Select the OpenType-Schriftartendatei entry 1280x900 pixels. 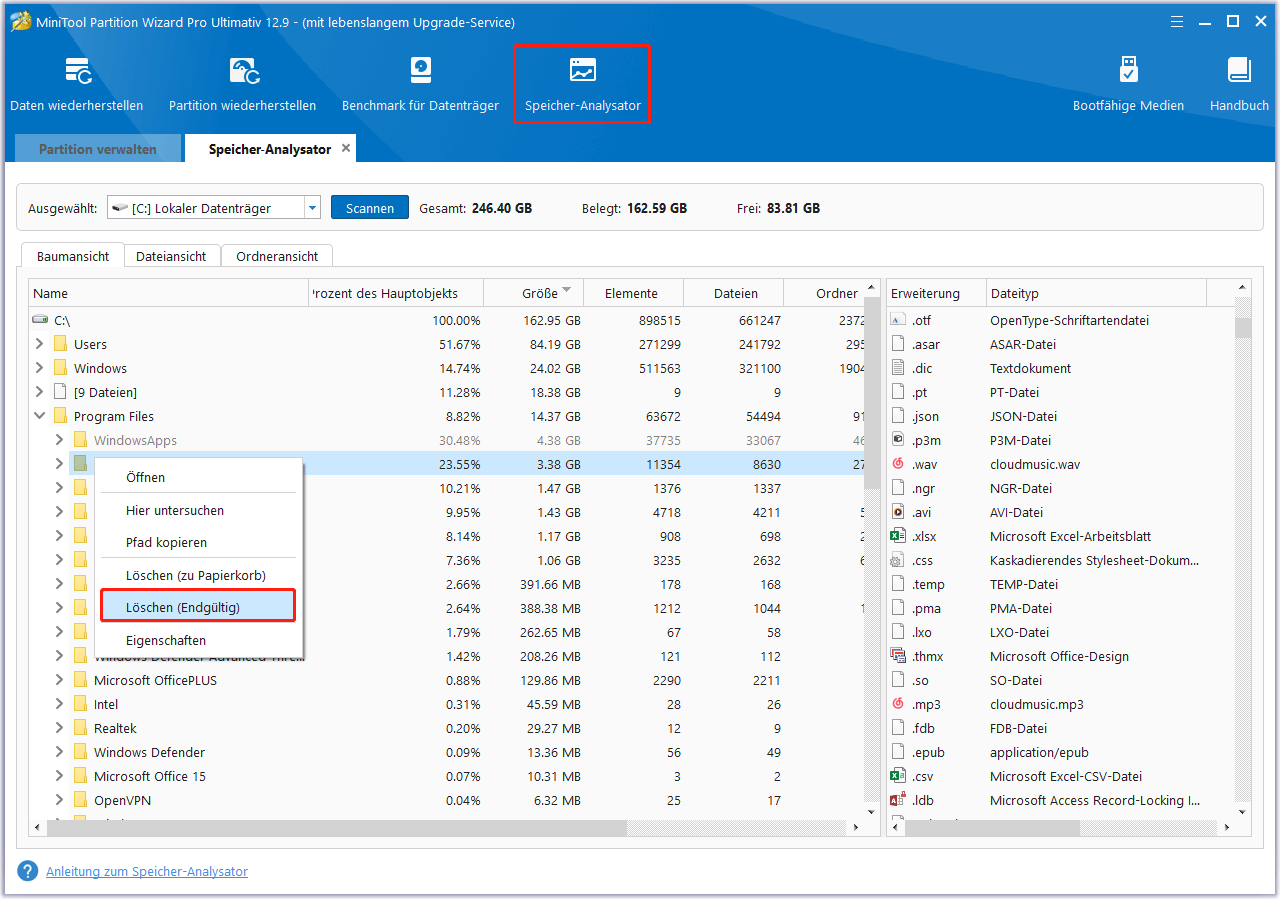(1069, 320)
